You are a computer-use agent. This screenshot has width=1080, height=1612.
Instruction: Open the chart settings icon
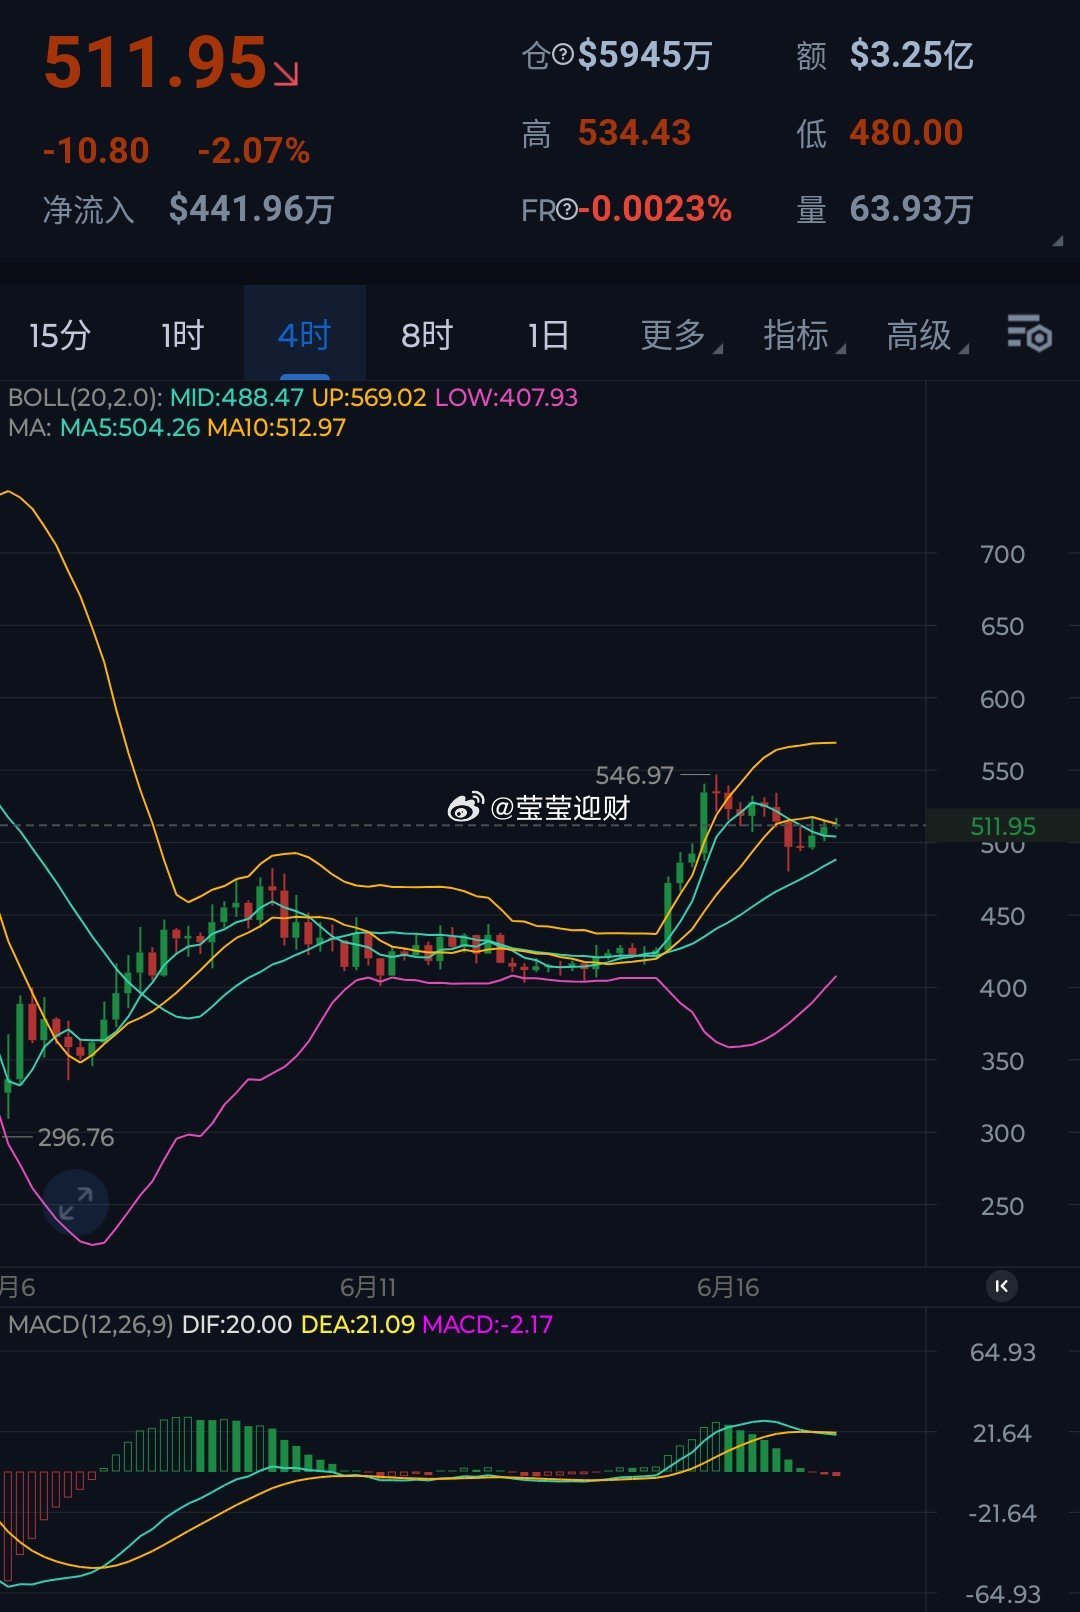1029,334
